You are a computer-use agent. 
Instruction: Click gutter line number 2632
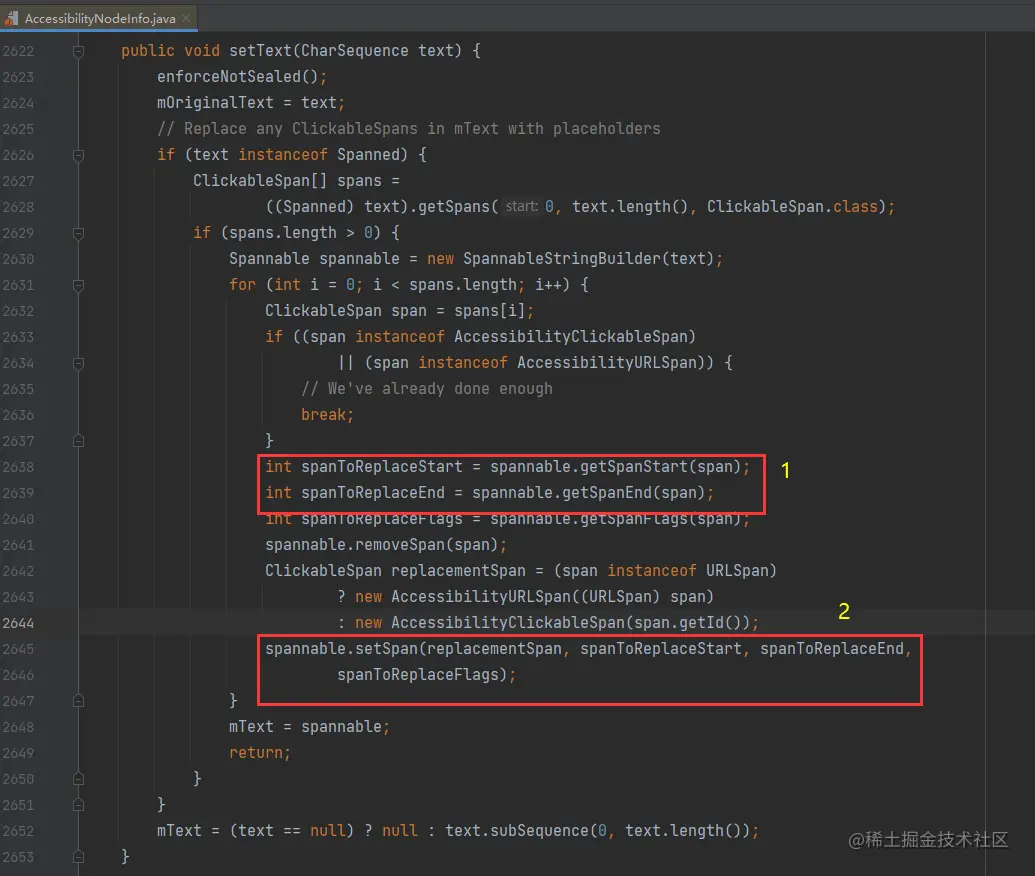18,311
